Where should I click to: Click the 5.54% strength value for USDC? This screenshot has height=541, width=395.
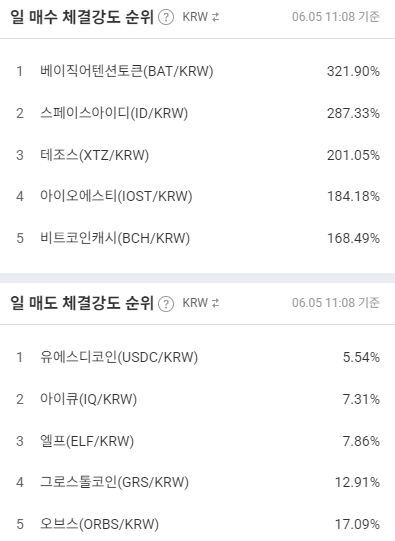361,357
